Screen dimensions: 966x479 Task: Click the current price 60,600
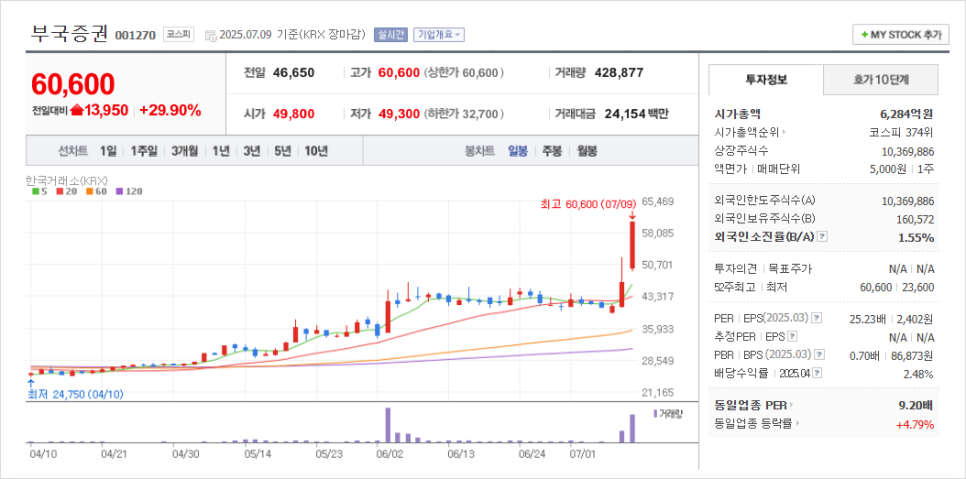[73, 84]
